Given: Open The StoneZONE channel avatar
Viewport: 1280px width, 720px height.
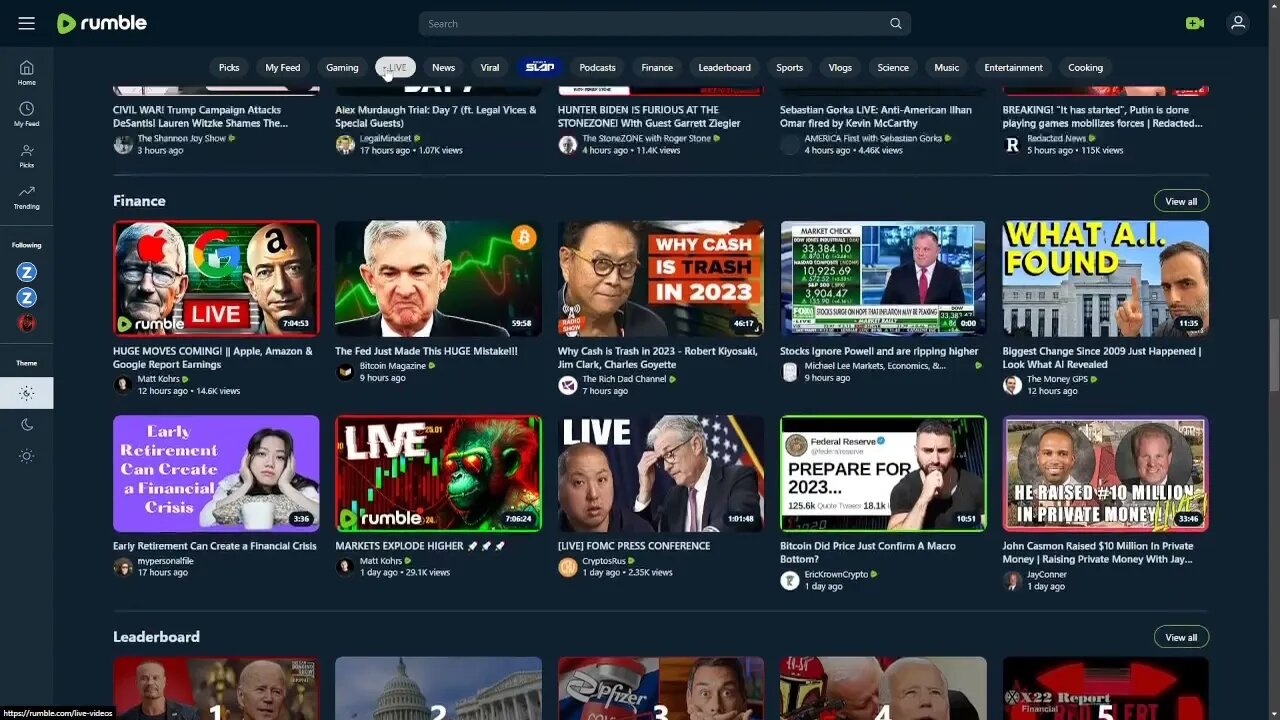Looking at the screenshot, I should click(x=568, y=145).
